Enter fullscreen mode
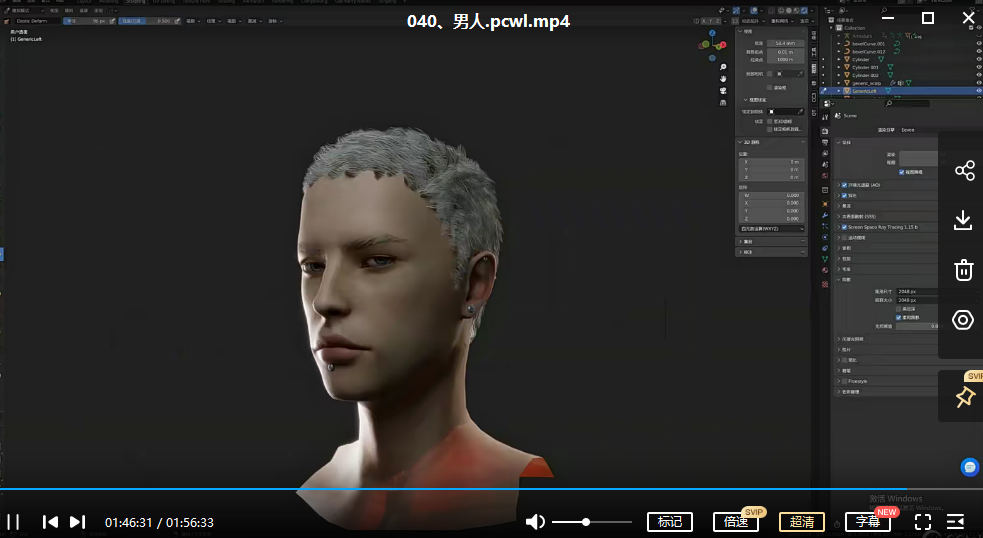The width and height of the screenshot is (983, 538). coord(923,522)
